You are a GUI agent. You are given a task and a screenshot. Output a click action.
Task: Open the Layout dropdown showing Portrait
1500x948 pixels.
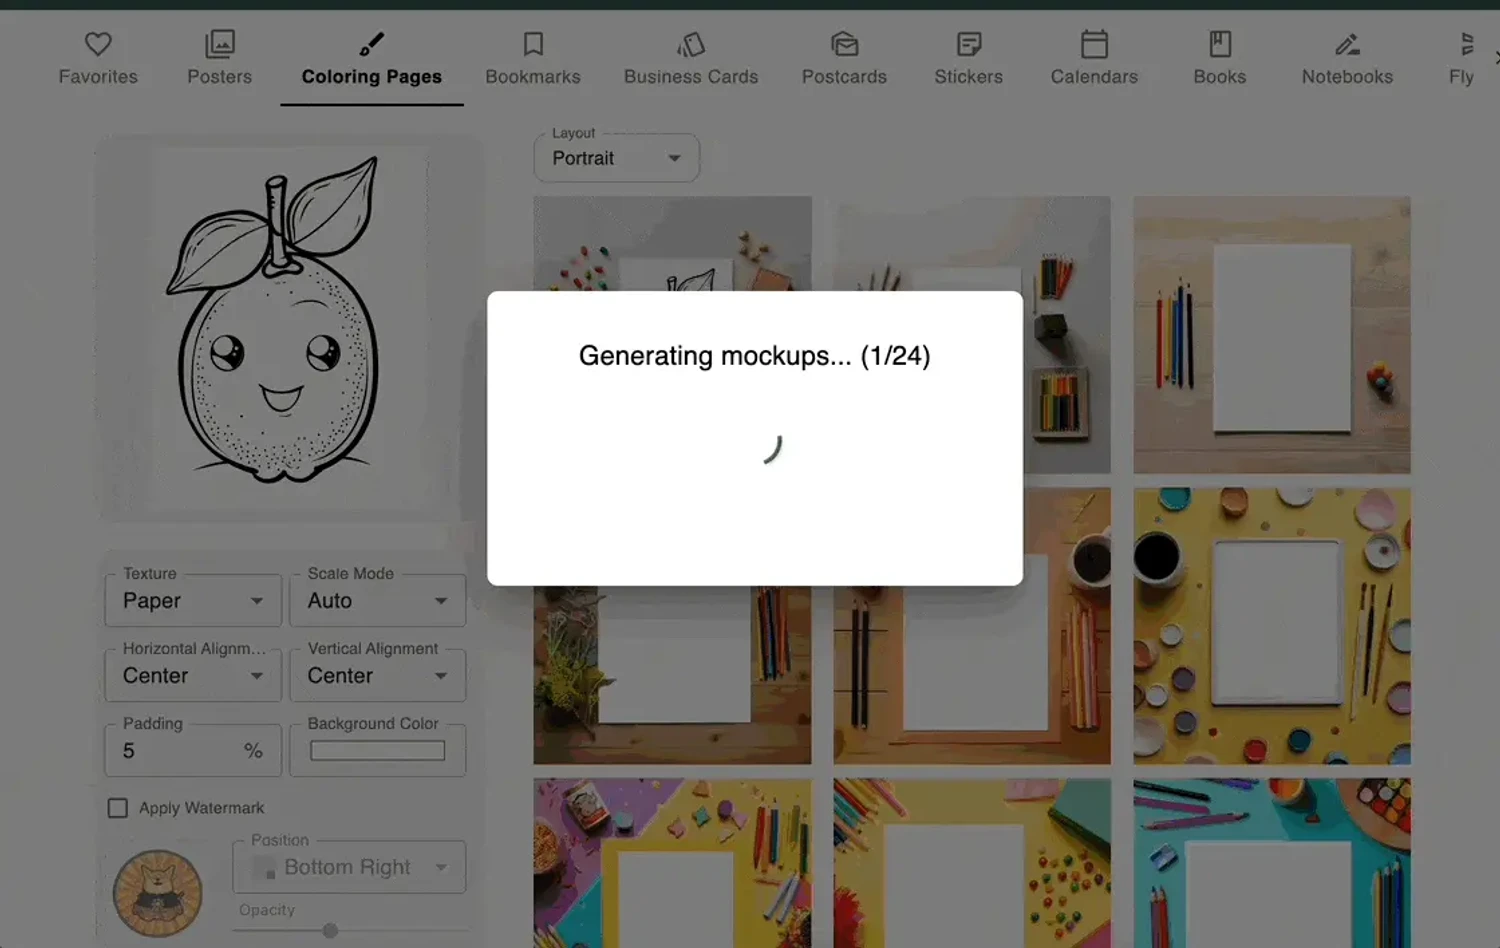pyautogui.click(x=616, y=157)
